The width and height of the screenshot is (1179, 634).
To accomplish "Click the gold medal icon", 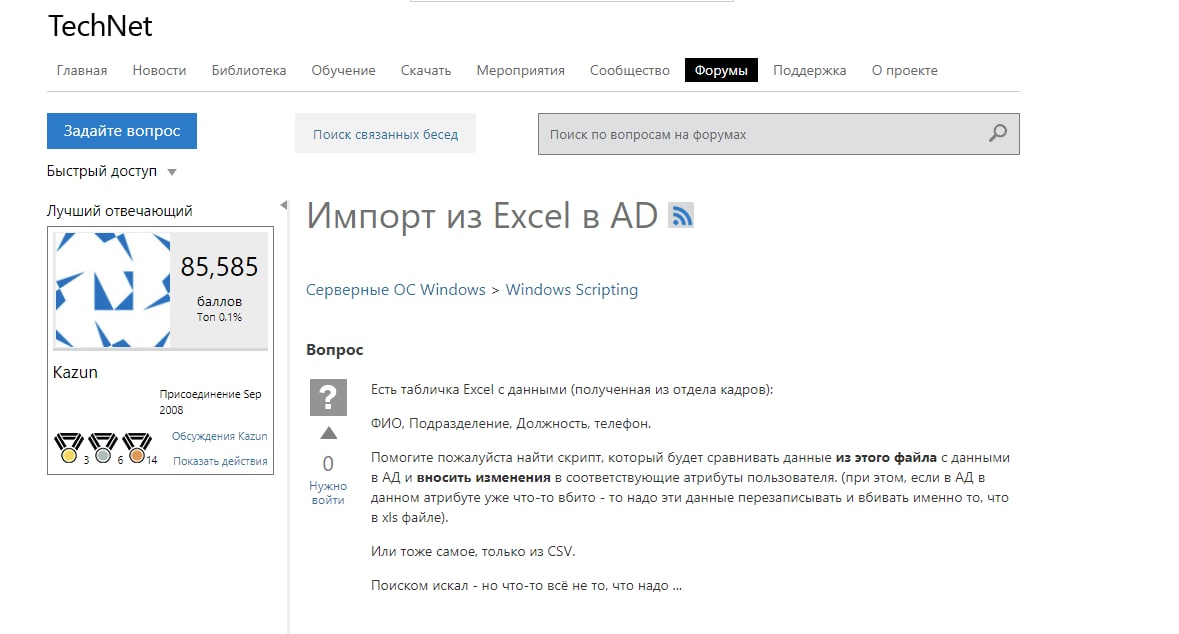I will 69,447.
